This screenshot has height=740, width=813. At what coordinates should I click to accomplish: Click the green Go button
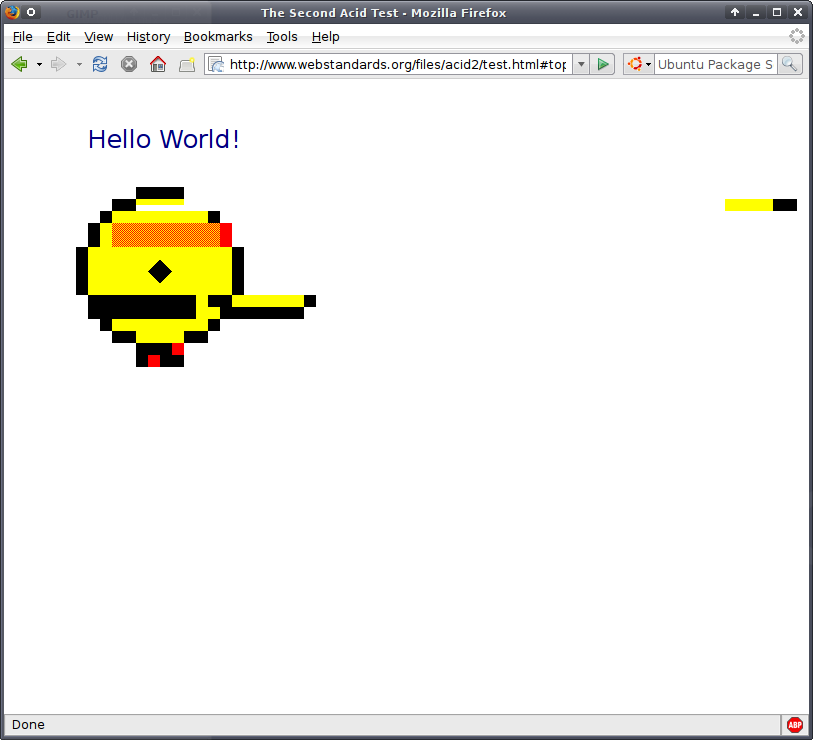tap(602, 64)
